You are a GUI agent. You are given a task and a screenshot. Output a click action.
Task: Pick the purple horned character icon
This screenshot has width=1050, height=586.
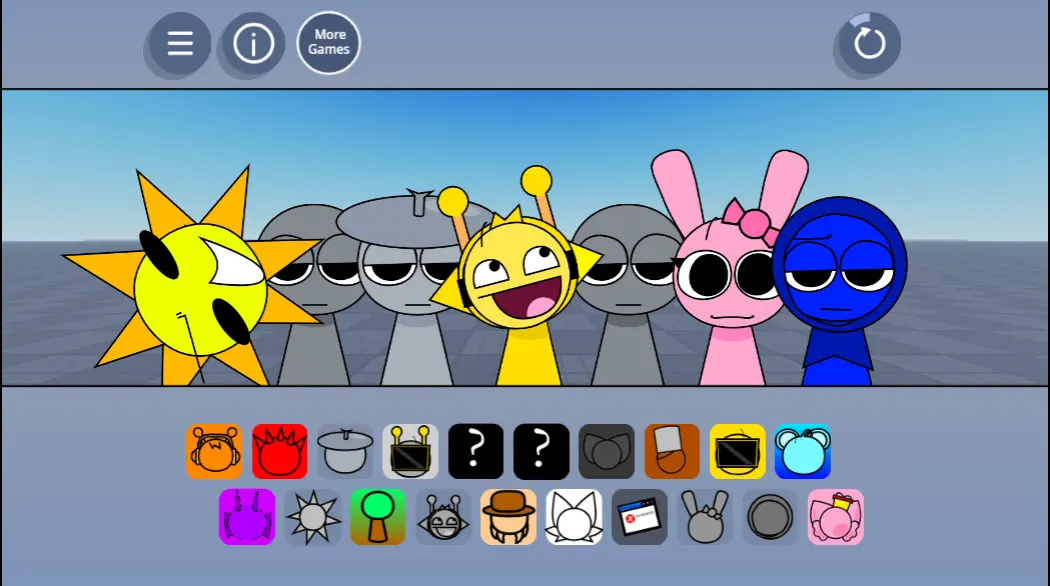click(247, 517)
